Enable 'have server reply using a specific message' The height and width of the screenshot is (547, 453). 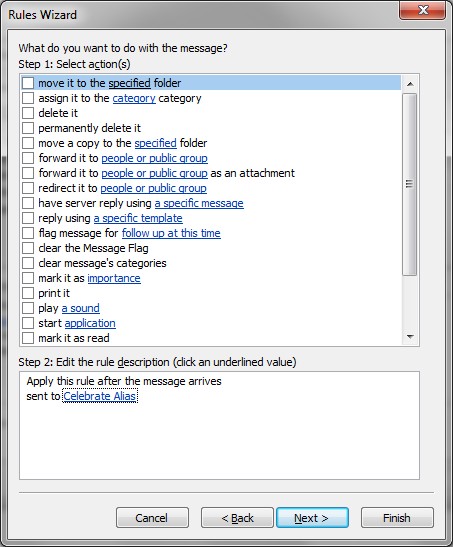[x=28, y=203]
